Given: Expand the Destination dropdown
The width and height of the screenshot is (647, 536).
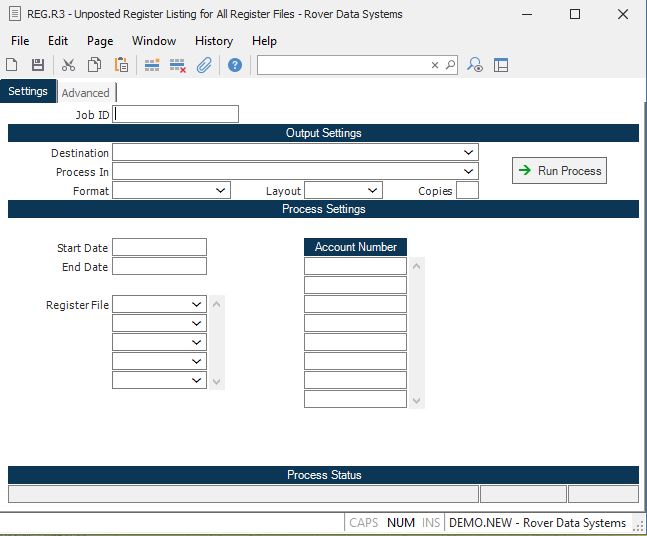Looking at the screenshot, I should pyautogui.click(x=469, y=153).
